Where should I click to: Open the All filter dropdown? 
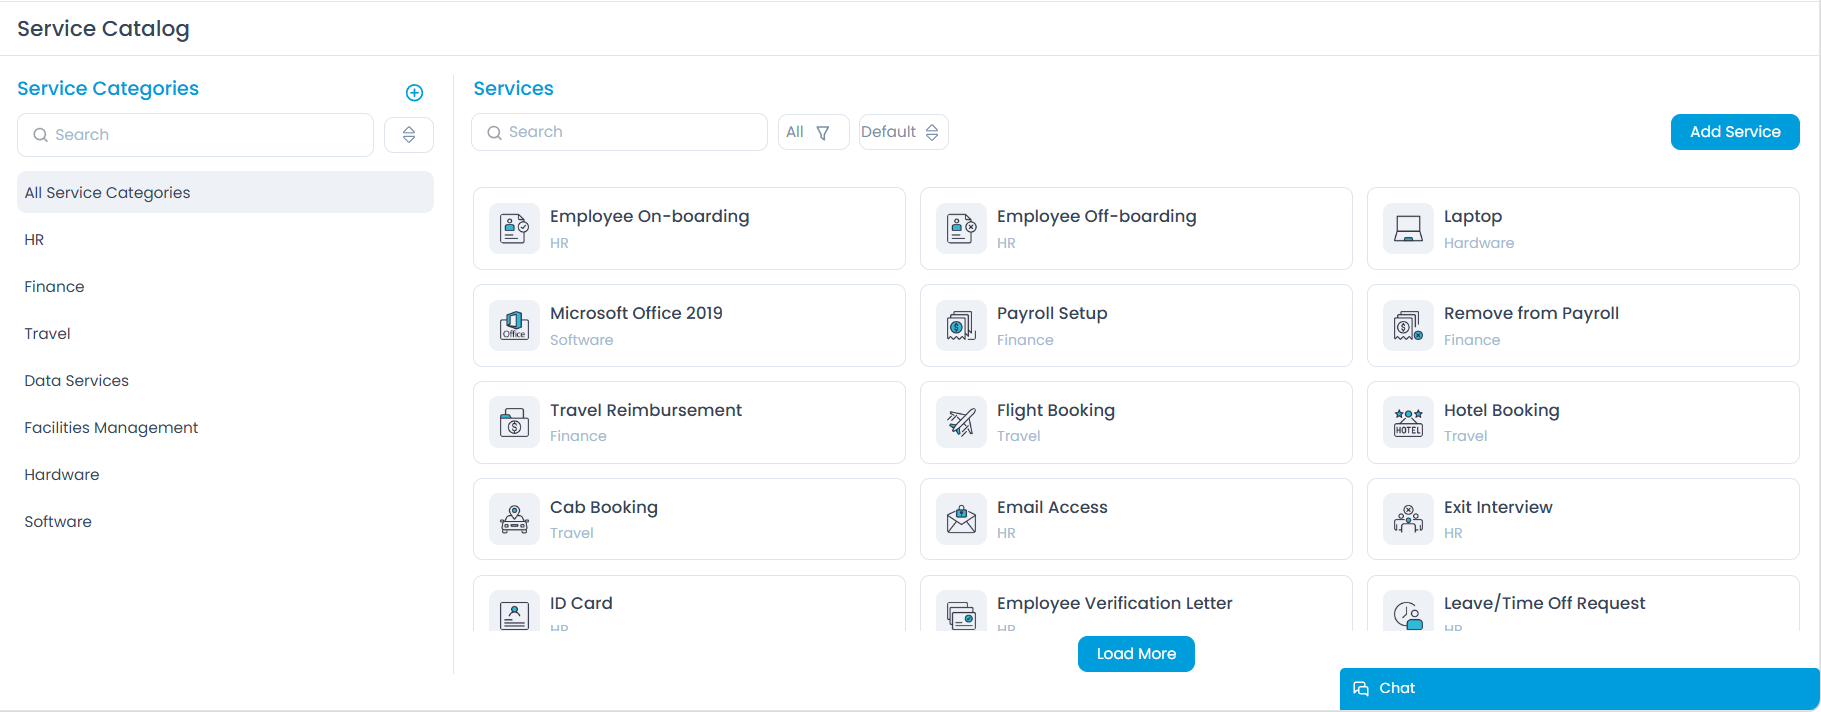[x=813, y=132]
